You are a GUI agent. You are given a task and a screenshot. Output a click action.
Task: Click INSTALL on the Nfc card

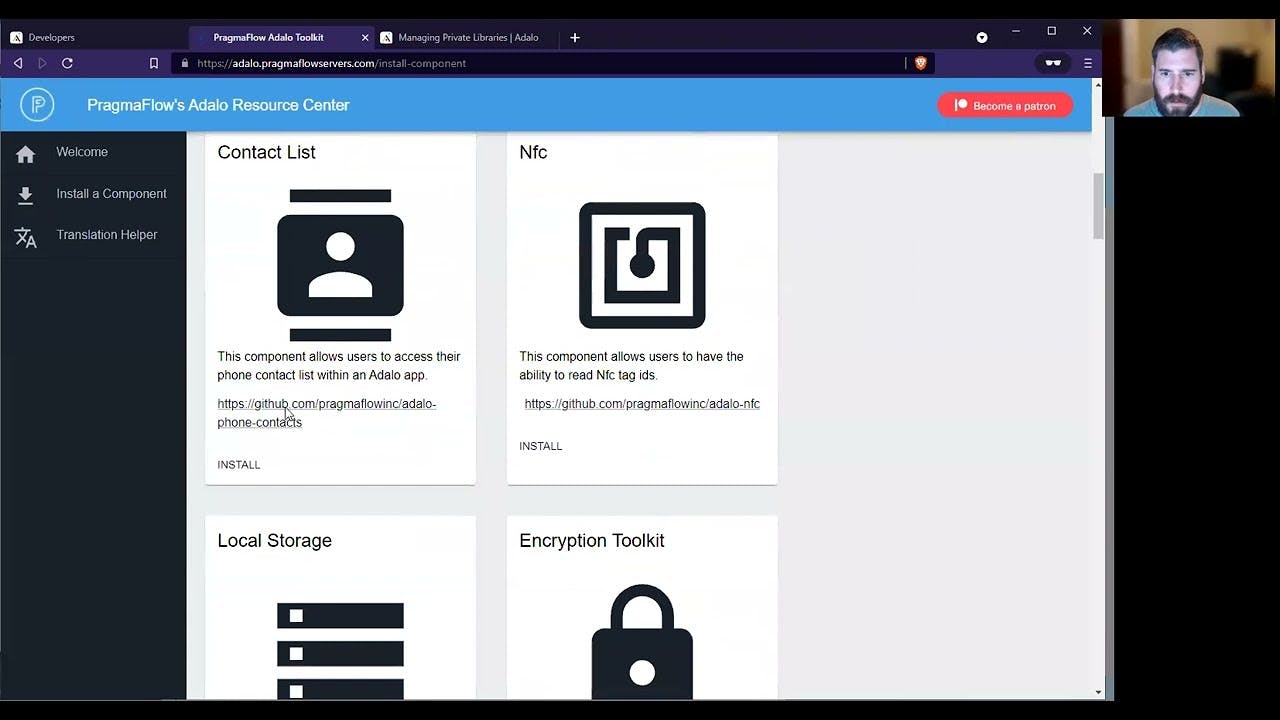pos(541,446)
